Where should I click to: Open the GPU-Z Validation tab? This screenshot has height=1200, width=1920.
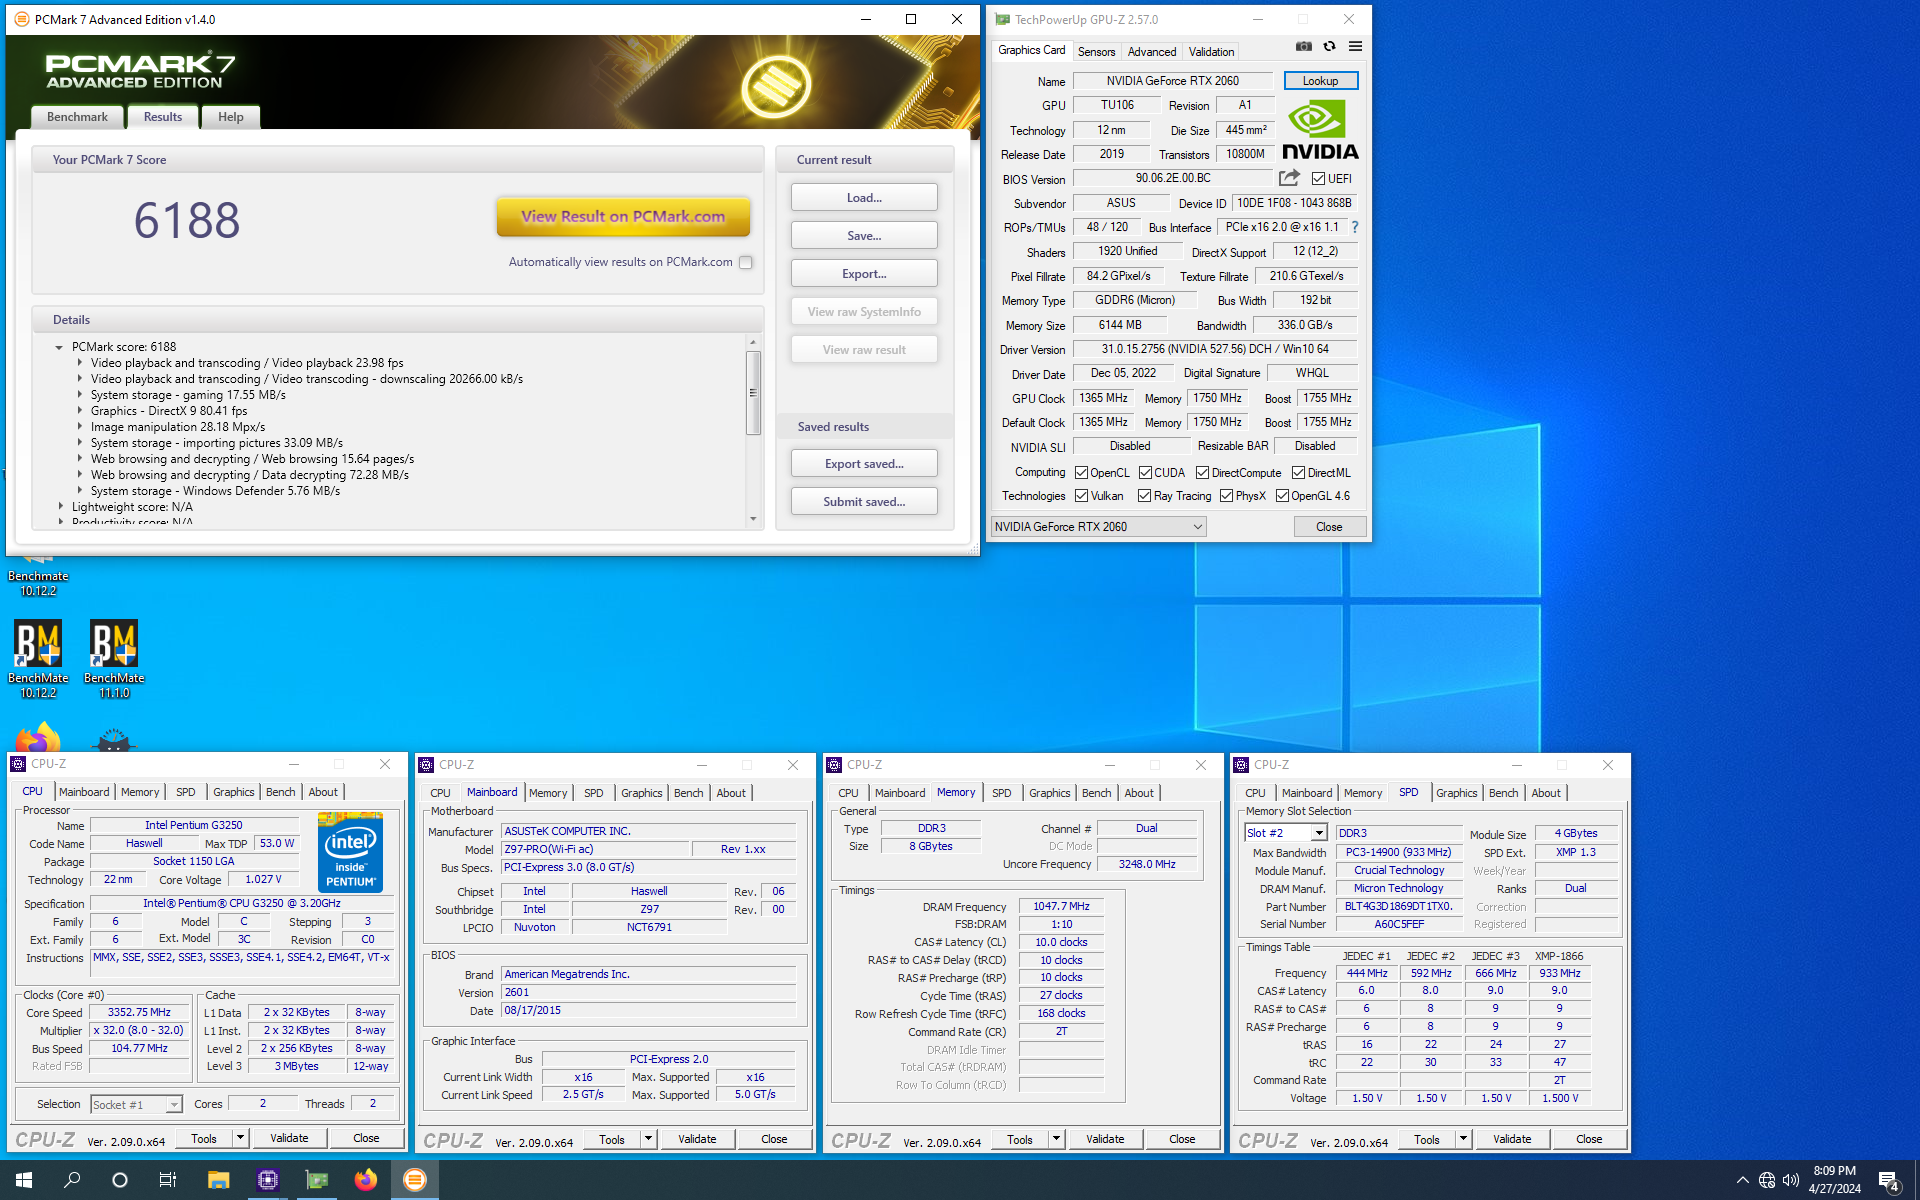pyautogui.click(x=1211, y=51)
